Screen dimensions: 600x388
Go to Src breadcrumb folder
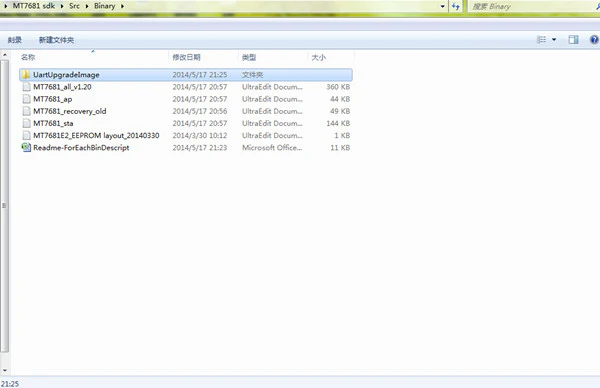[74, 6]
